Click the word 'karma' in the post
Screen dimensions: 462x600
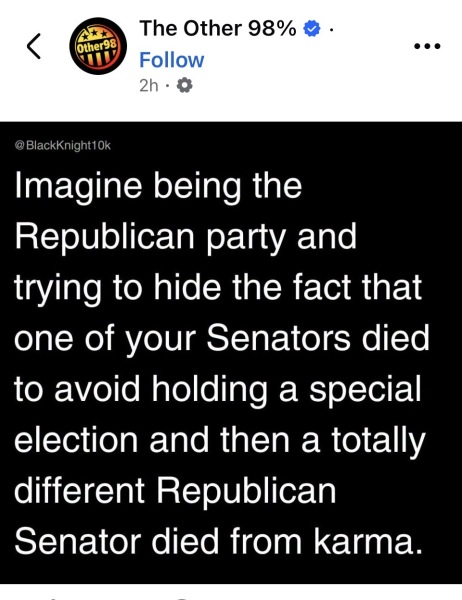[x=364, y=543]
